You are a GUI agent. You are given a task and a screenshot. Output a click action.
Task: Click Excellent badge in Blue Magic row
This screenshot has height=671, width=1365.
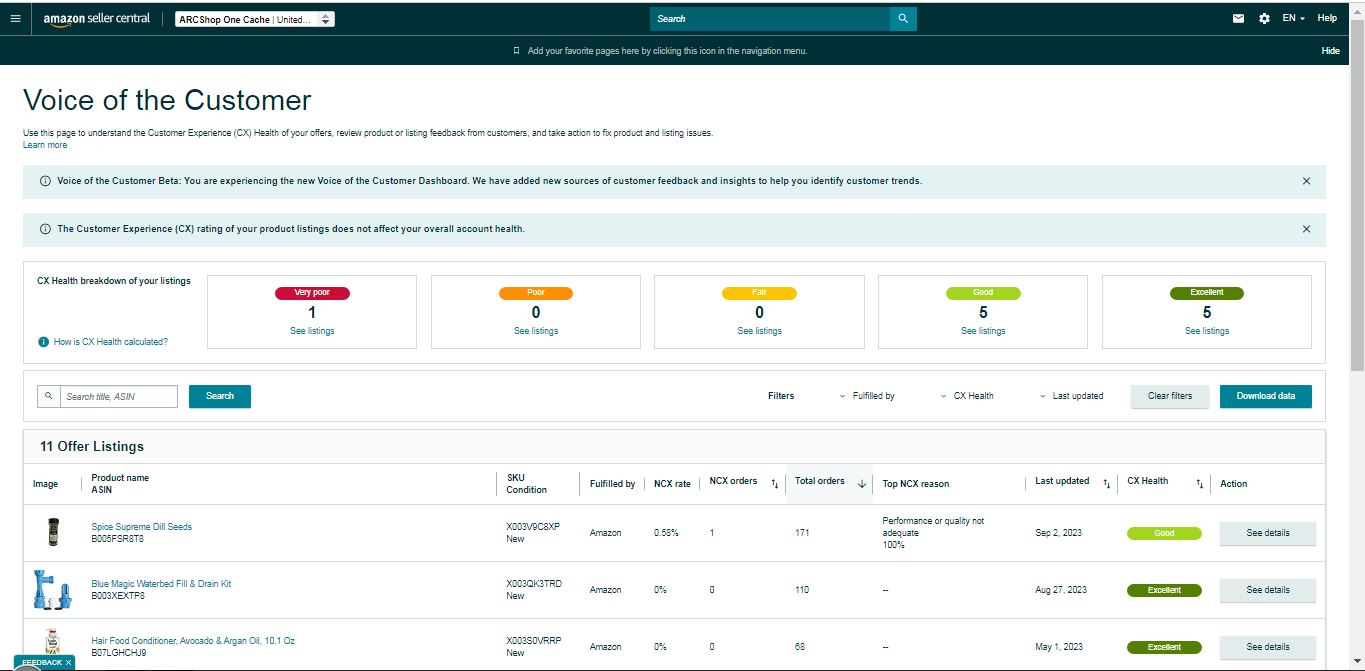[x=1164, y=590]
